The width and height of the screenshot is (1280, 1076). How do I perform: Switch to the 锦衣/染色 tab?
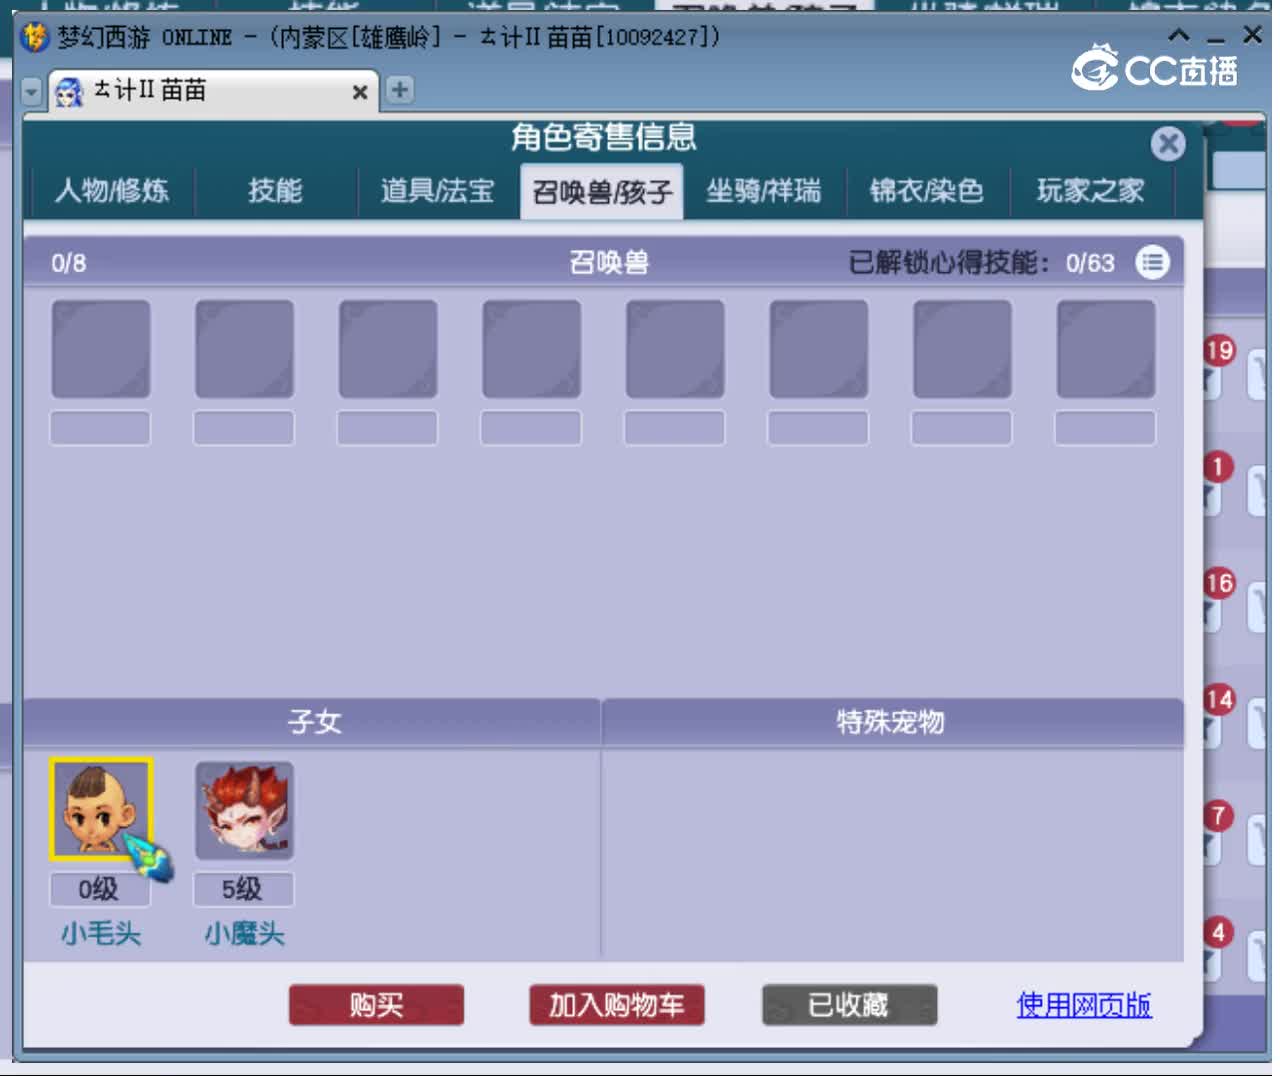(927, 190)
